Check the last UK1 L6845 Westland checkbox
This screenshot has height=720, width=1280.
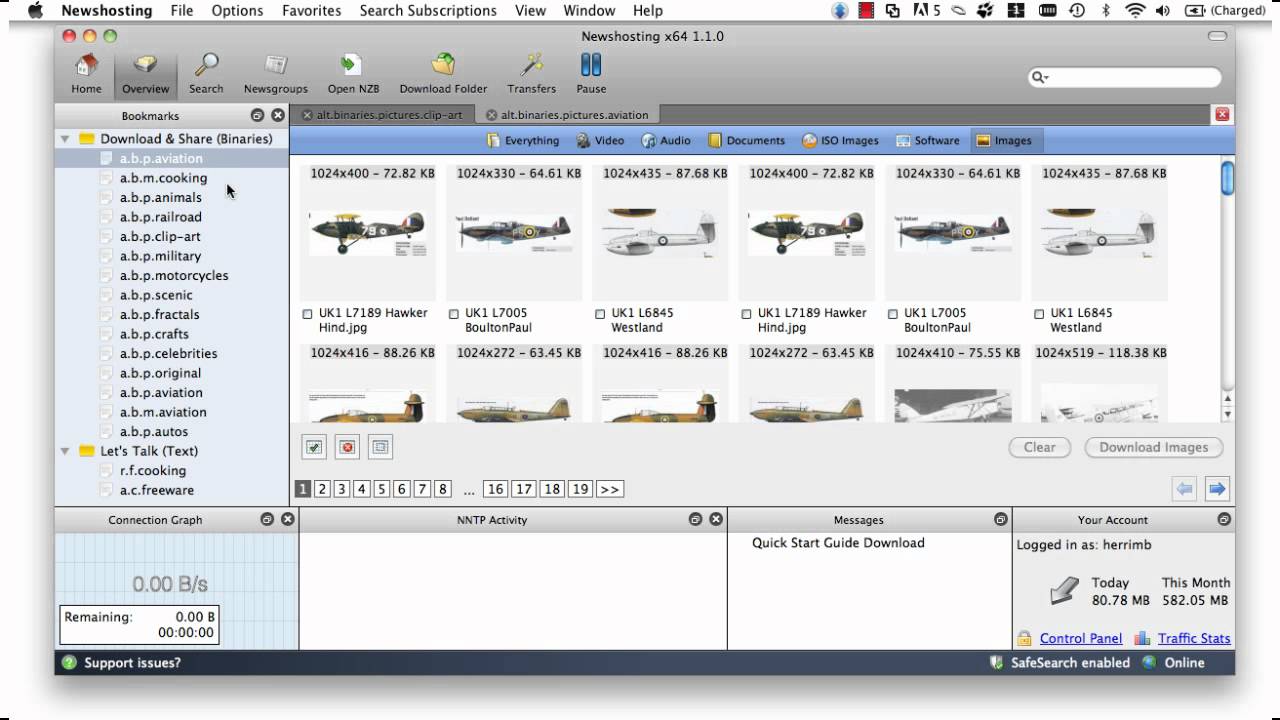tap(1039, 314)
